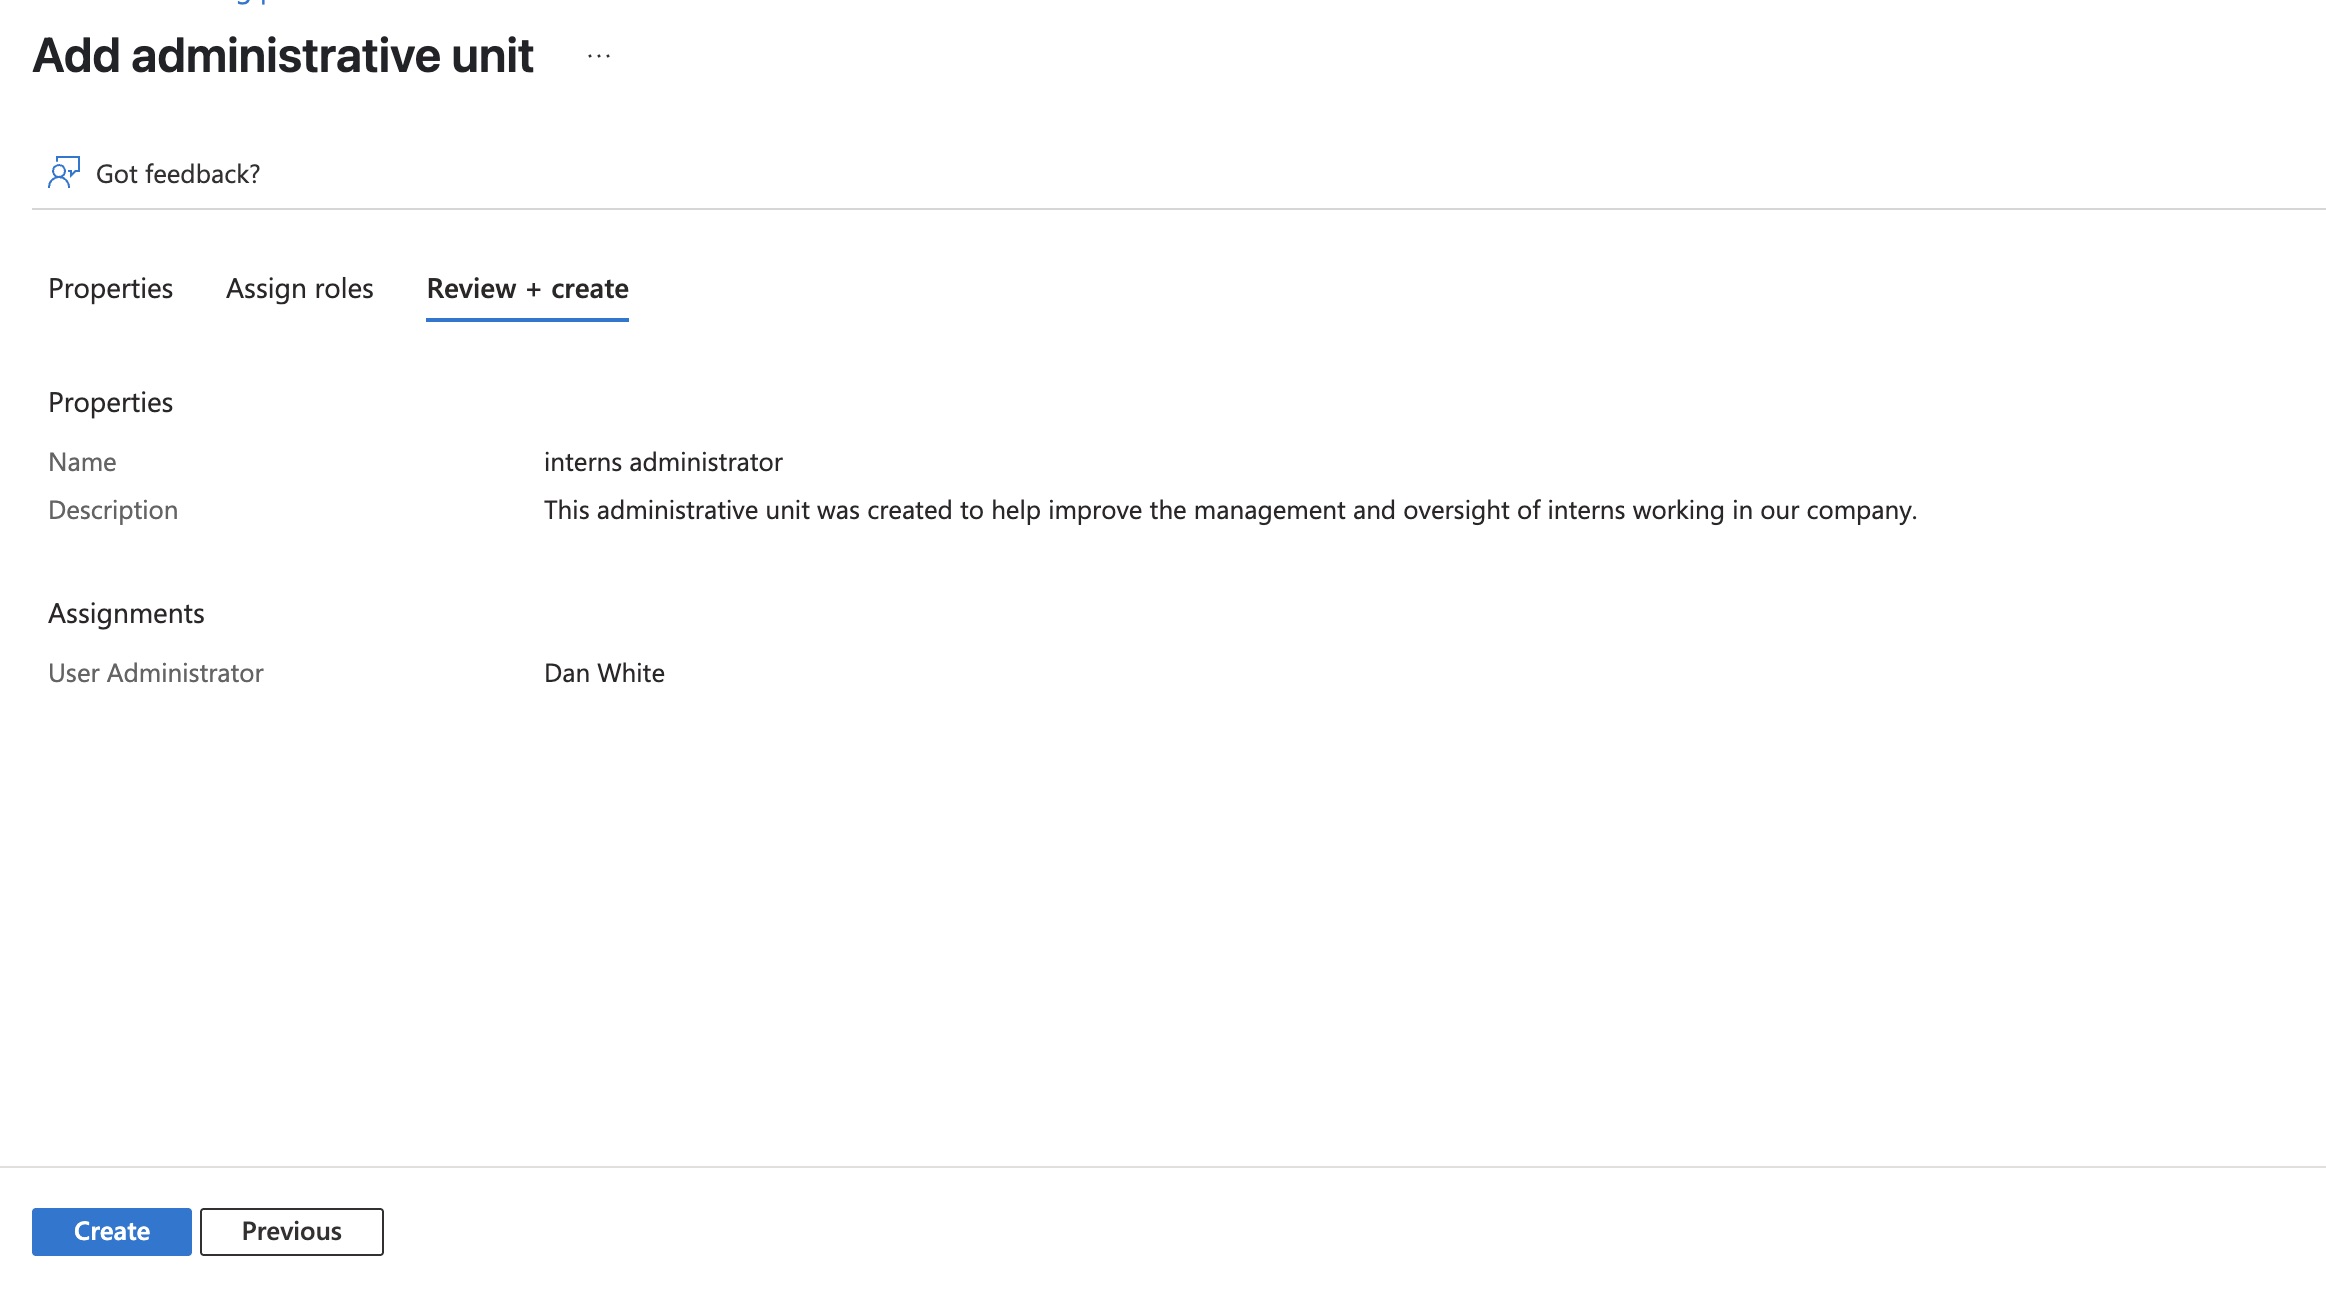Click the User Administrator role label
This screenshot has width=2326, height=1294.
point(156,673)
